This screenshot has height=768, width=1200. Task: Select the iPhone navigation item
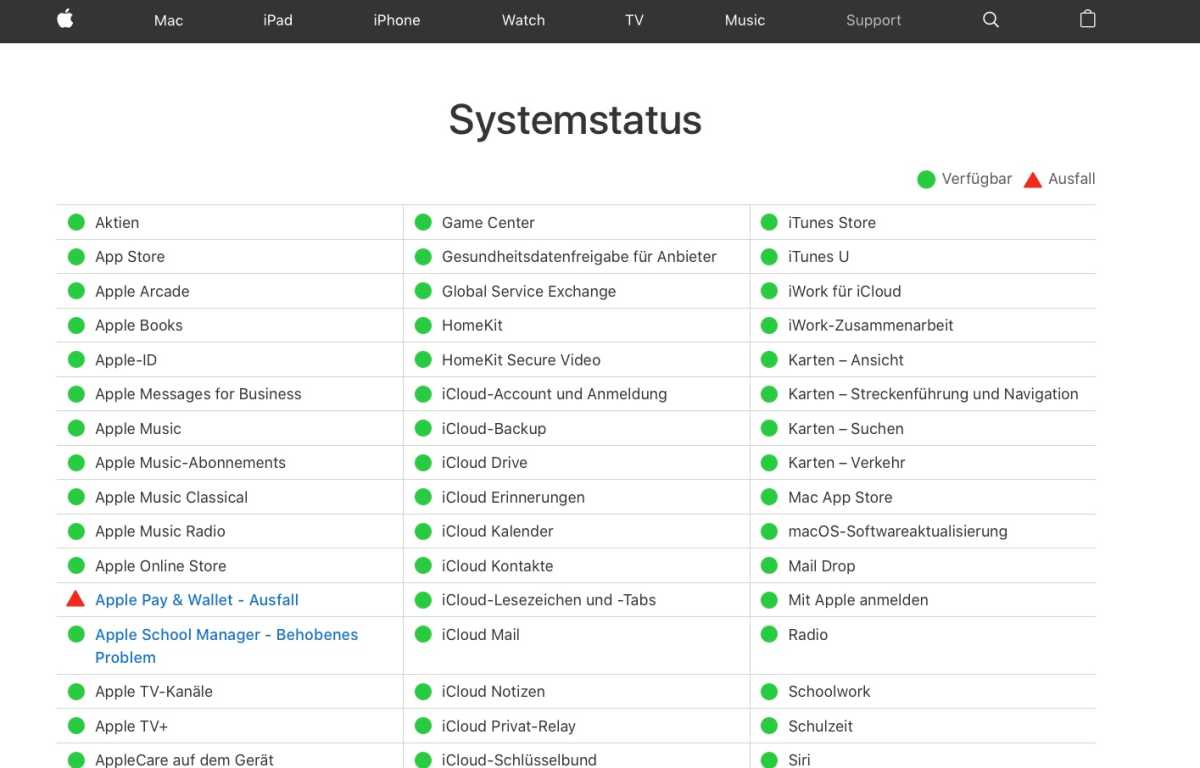coord(396,20)
